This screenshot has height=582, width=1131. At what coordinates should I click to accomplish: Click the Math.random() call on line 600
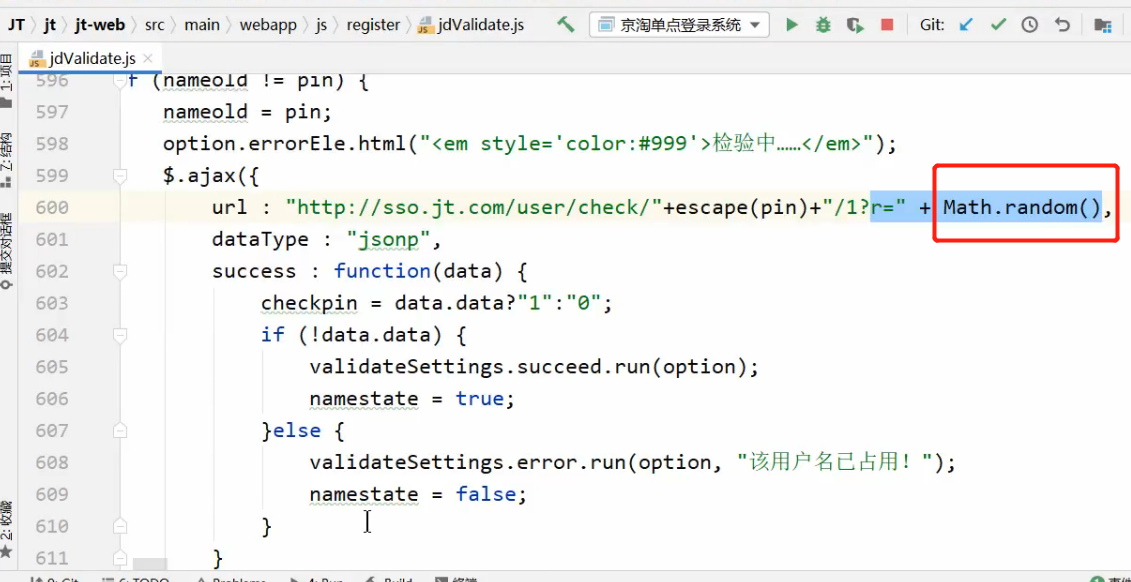(x=1023, y=208)
